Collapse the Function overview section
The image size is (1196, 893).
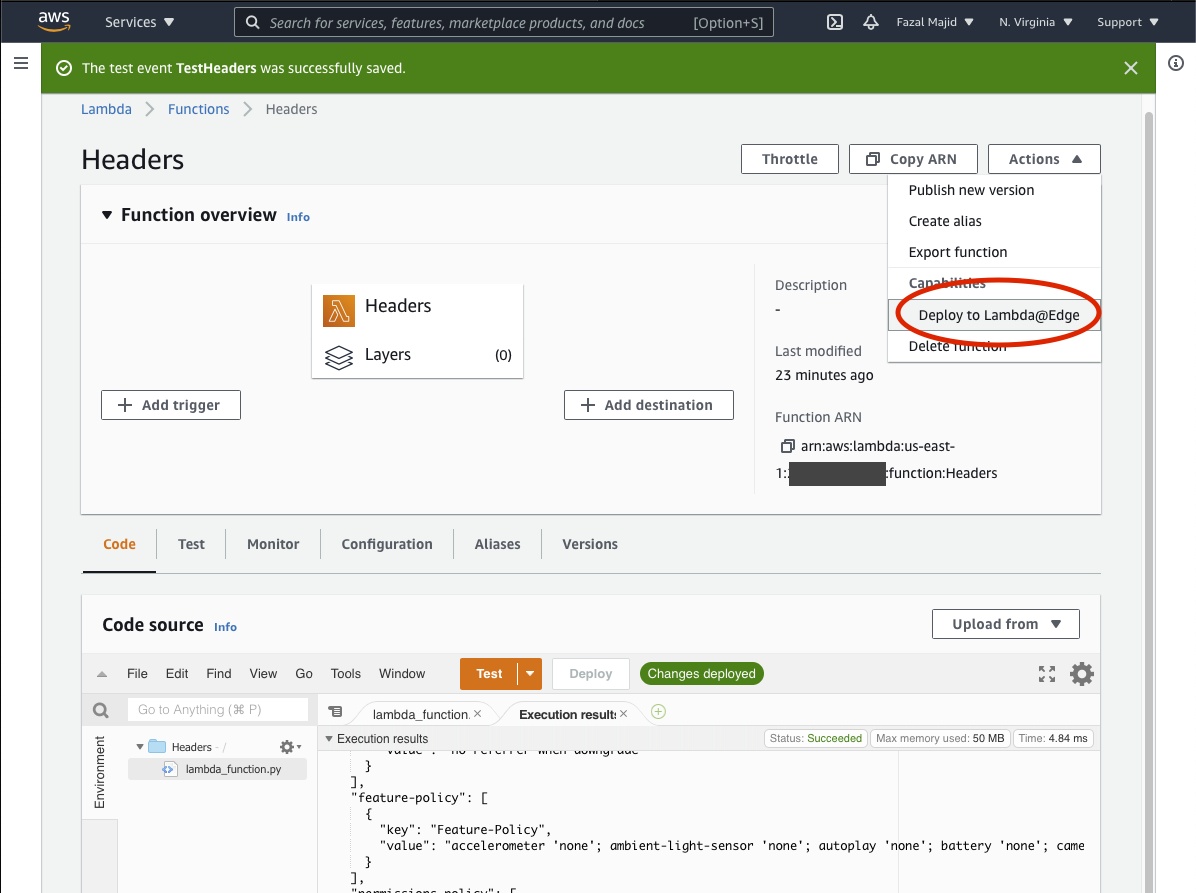(x=107, y=215)
